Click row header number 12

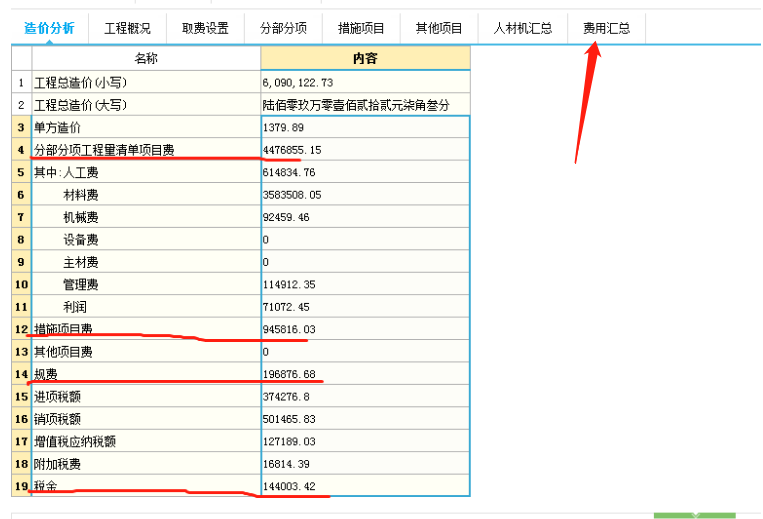point(21,329)
